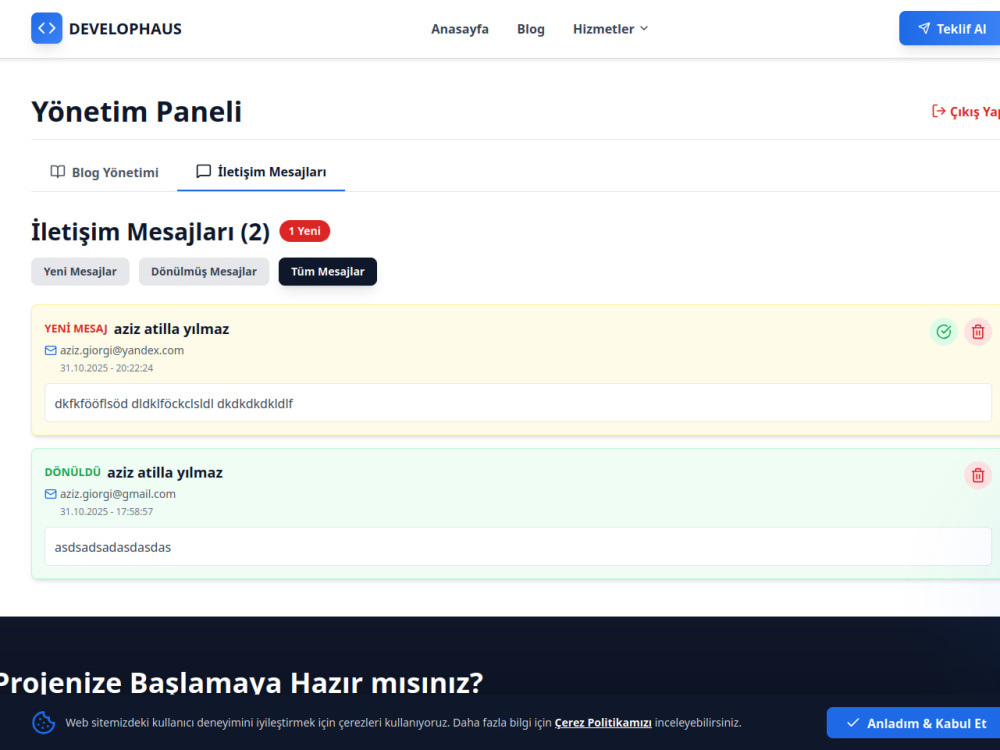Screen dimensions: 1000x750
Task: Click the logout arrow icon beside Çıkış Yap
Action: [938, 111]
